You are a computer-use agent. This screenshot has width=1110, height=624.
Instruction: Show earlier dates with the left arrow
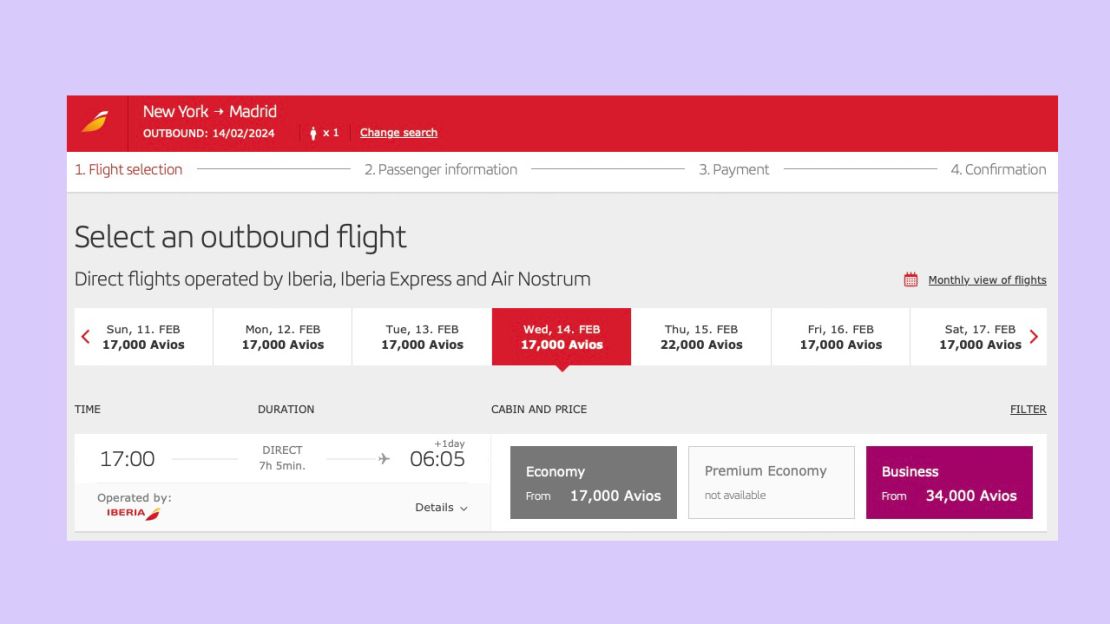tap(86, 336)
